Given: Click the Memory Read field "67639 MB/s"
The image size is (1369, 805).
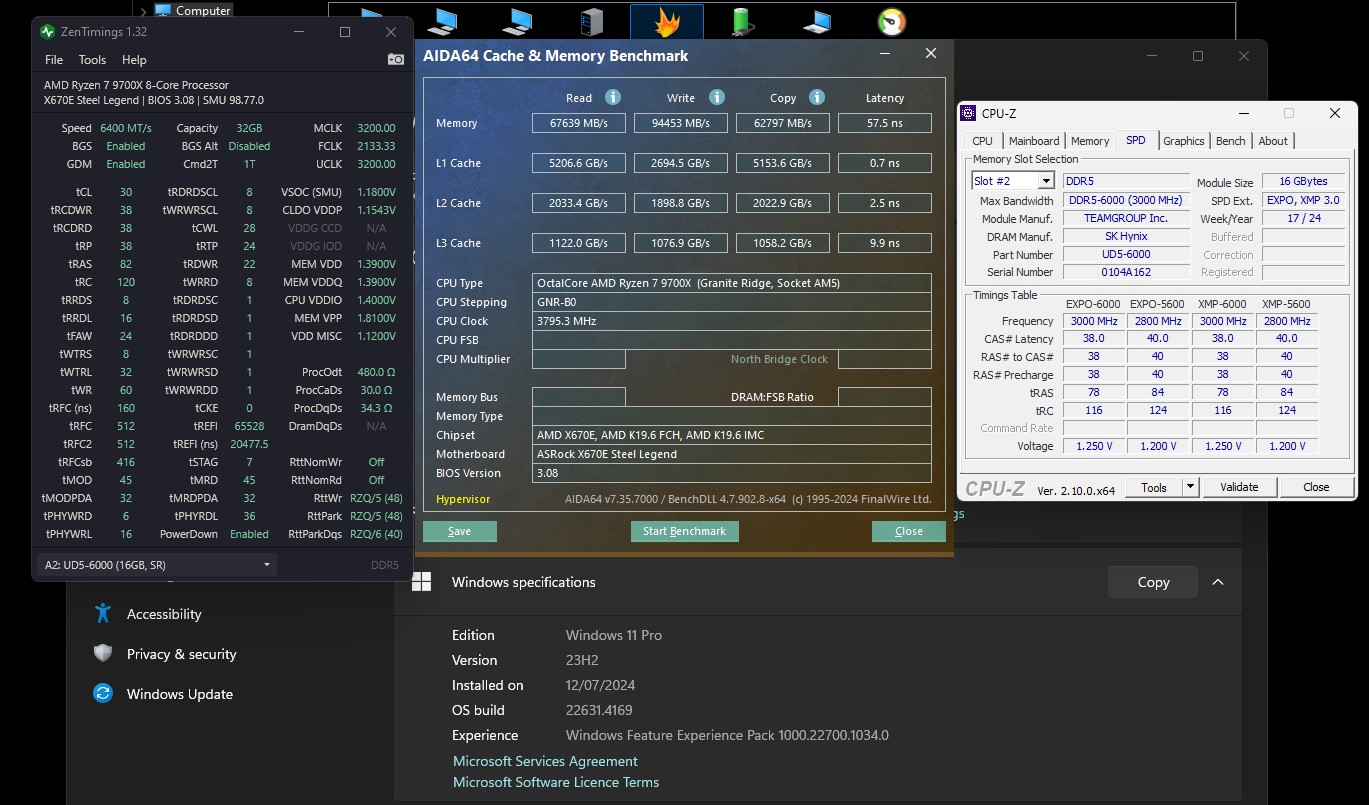Looking at the screenshot, I should pos(578,123).
